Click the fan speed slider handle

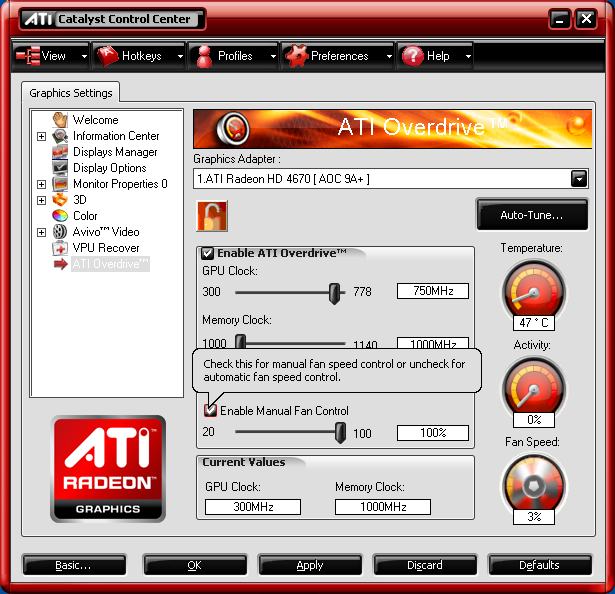340,433
